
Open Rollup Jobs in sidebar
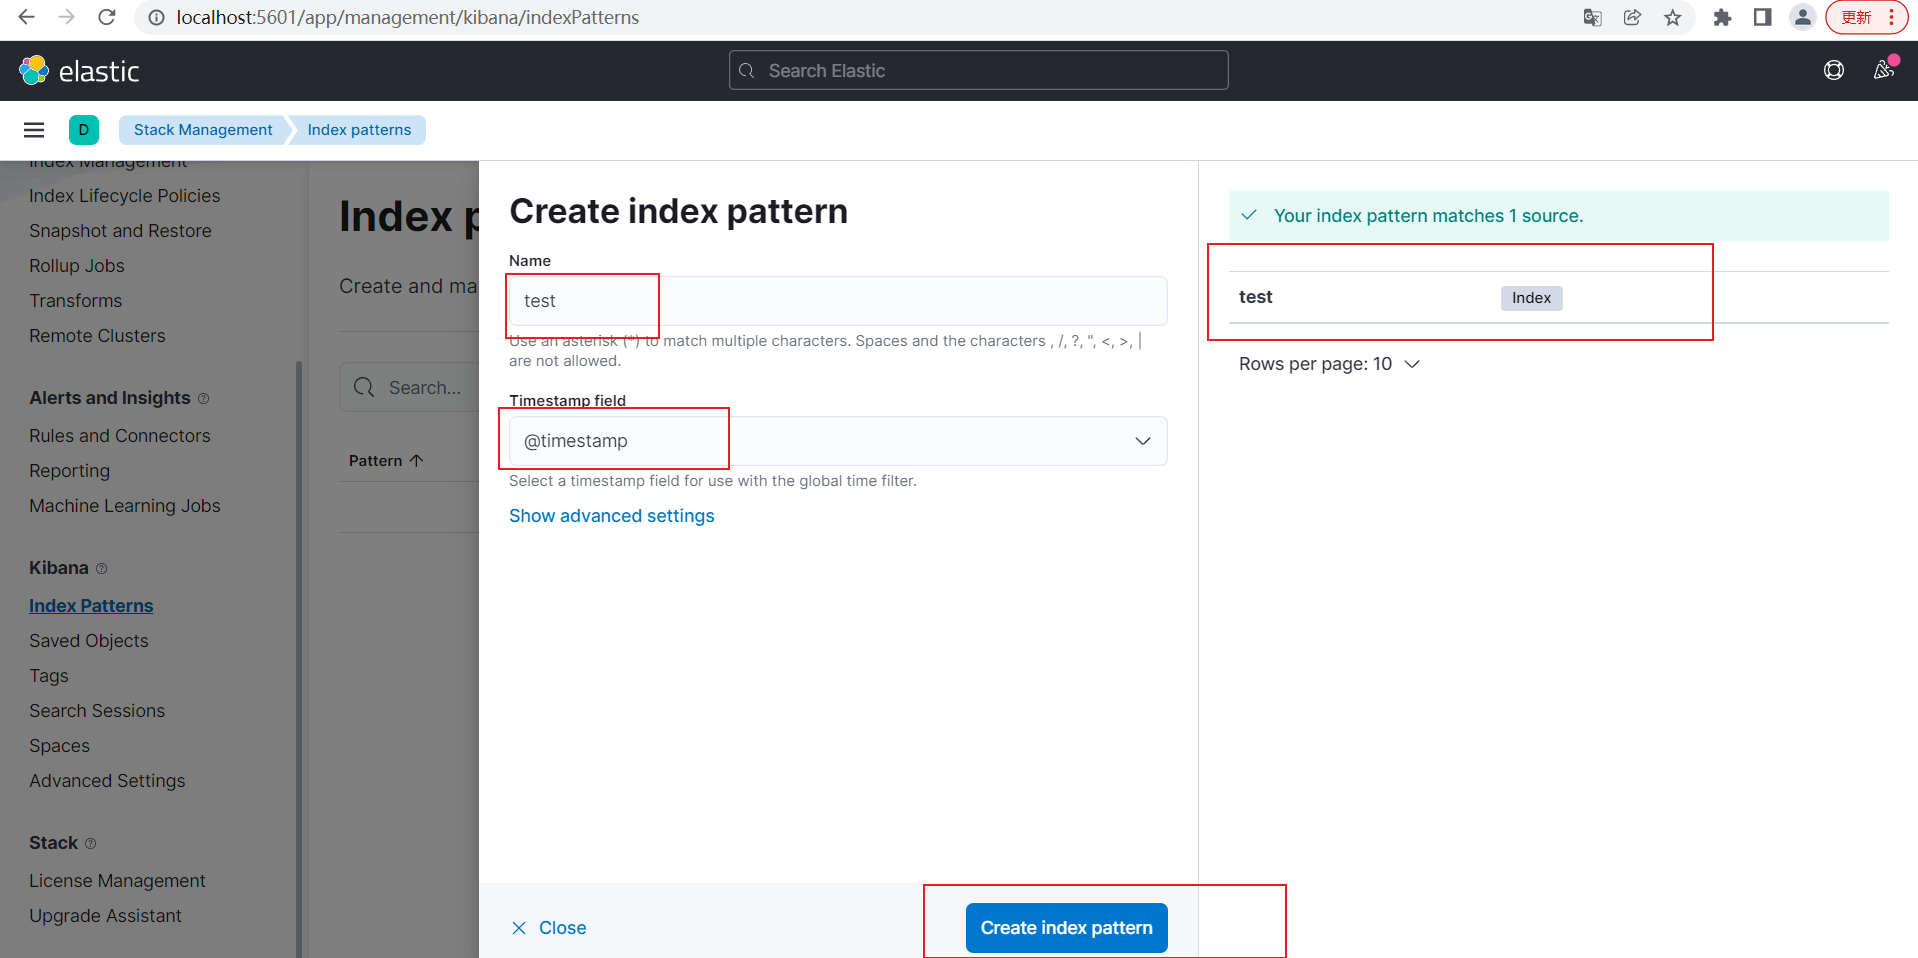coord(77,266)
